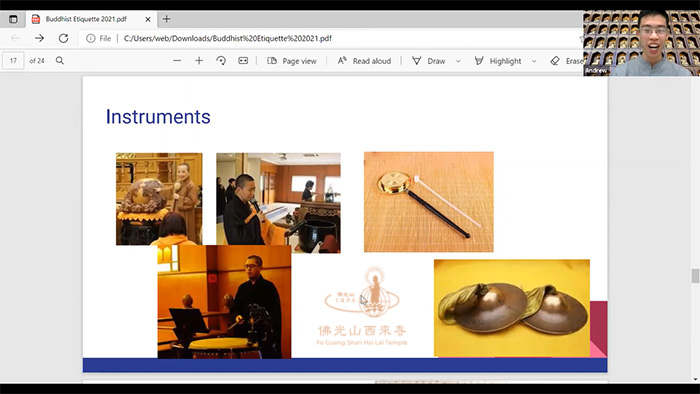Image resolution: width=700 pixels, height=394 pixels.
Task: Click the Highlight tool button
Action: [498, 61]
